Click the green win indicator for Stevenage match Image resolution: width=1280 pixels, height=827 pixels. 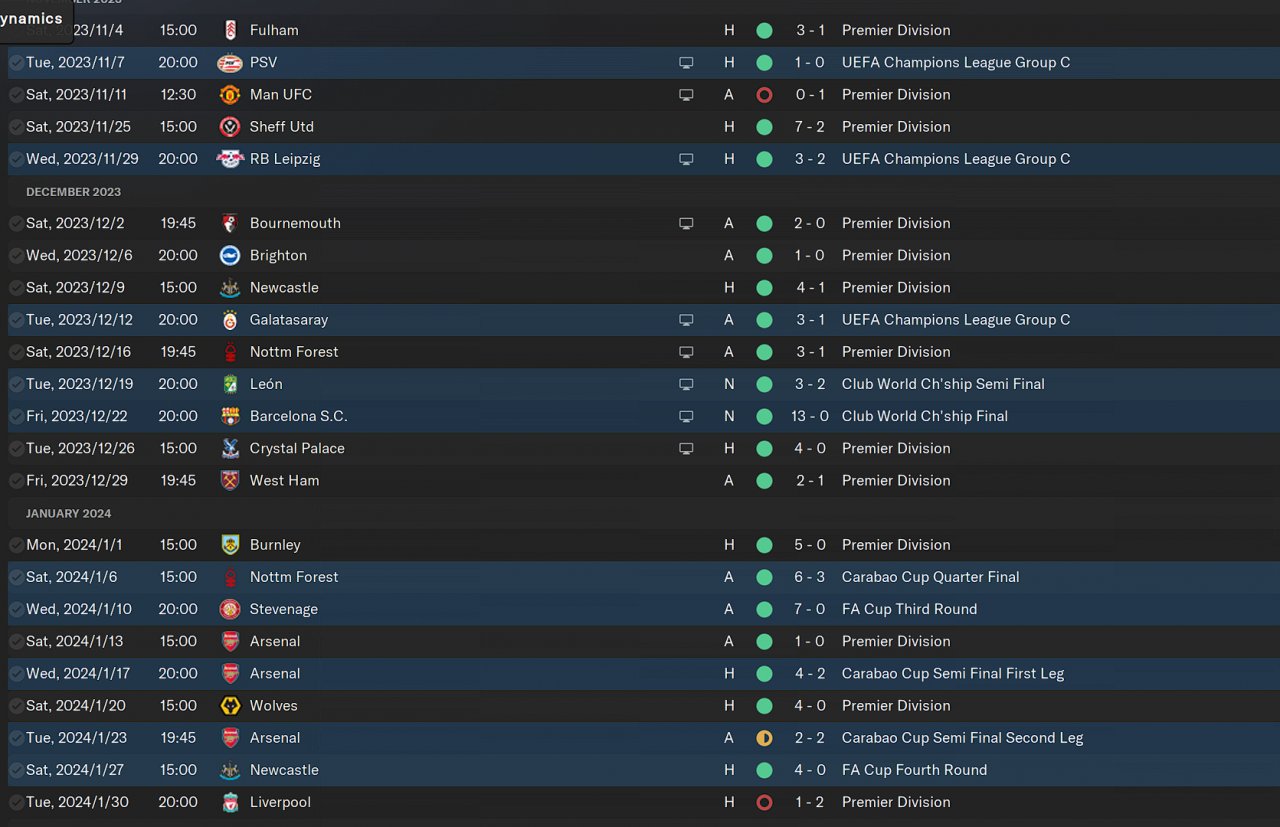pyautogui.click(x=764, y=609)
